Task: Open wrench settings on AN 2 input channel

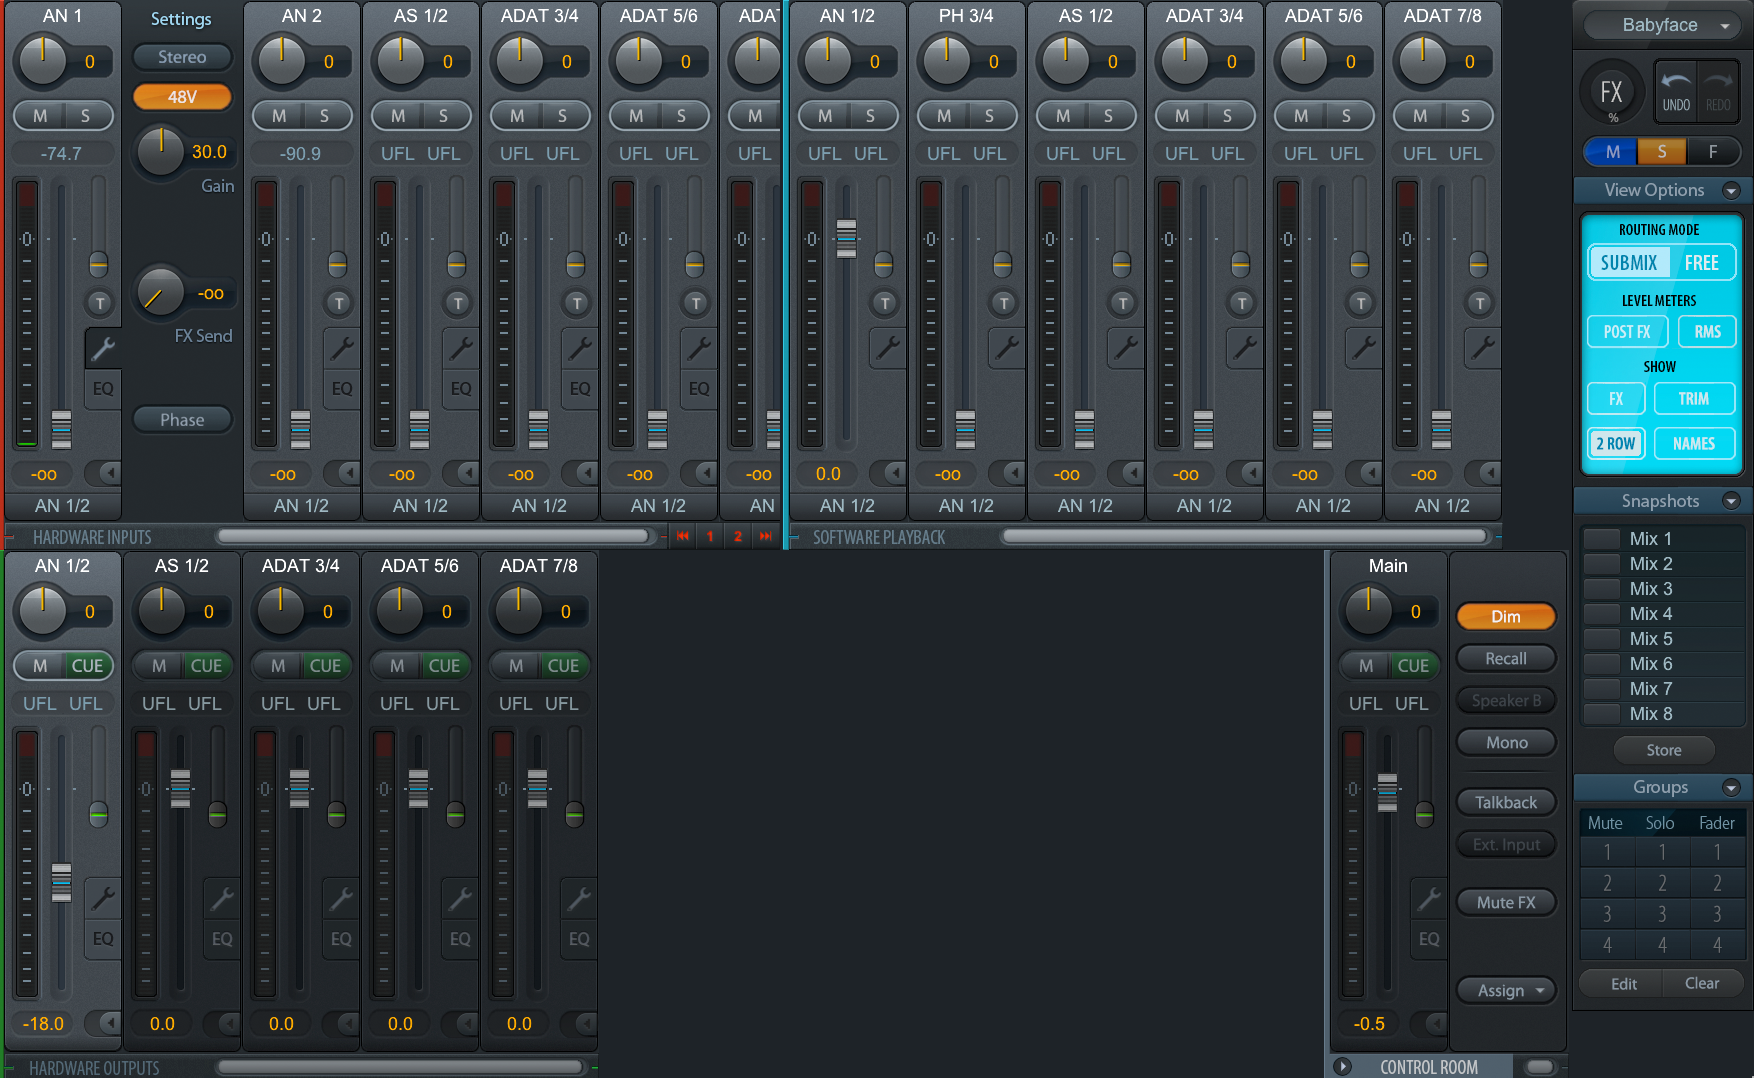Action: pos(341,348)
